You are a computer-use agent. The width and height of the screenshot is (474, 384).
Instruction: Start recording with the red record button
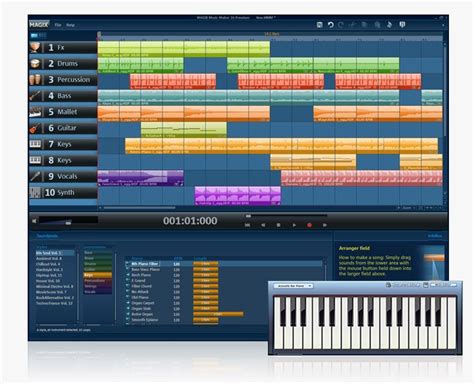309,225
